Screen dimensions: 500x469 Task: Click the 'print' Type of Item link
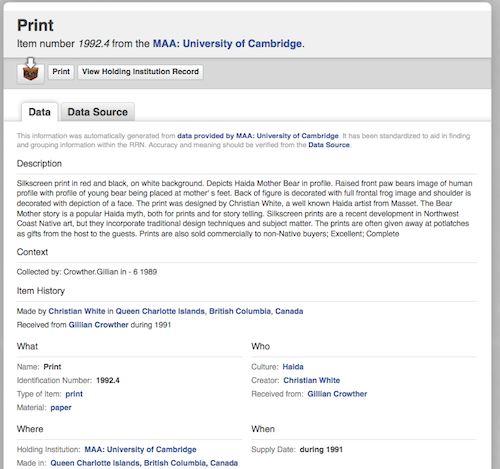pyautogui.click(x=74, y=394)
